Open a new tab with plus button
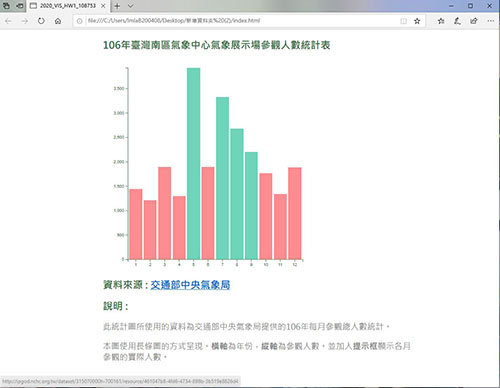 [117, 6]
